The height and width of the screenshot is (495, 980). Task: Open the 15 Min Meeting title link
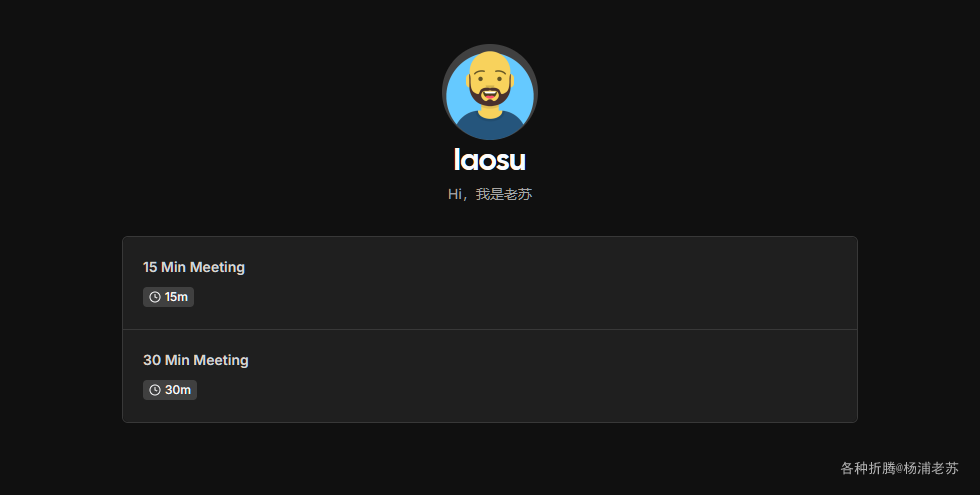[x=194, y=267]
